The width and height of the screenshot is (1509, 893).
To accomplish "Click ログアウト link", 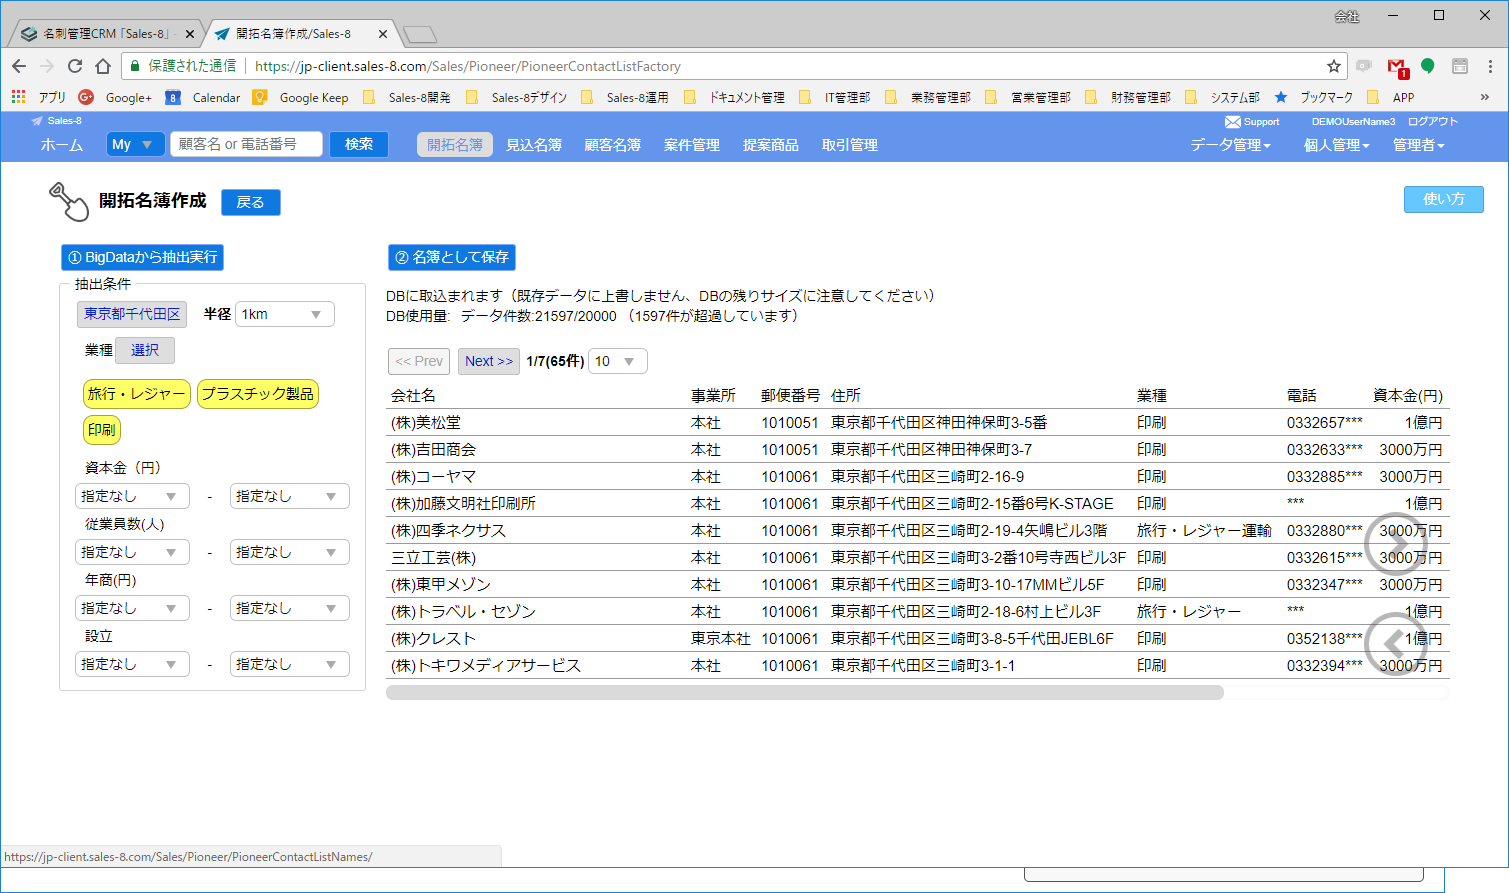I will coord(1433,122).
